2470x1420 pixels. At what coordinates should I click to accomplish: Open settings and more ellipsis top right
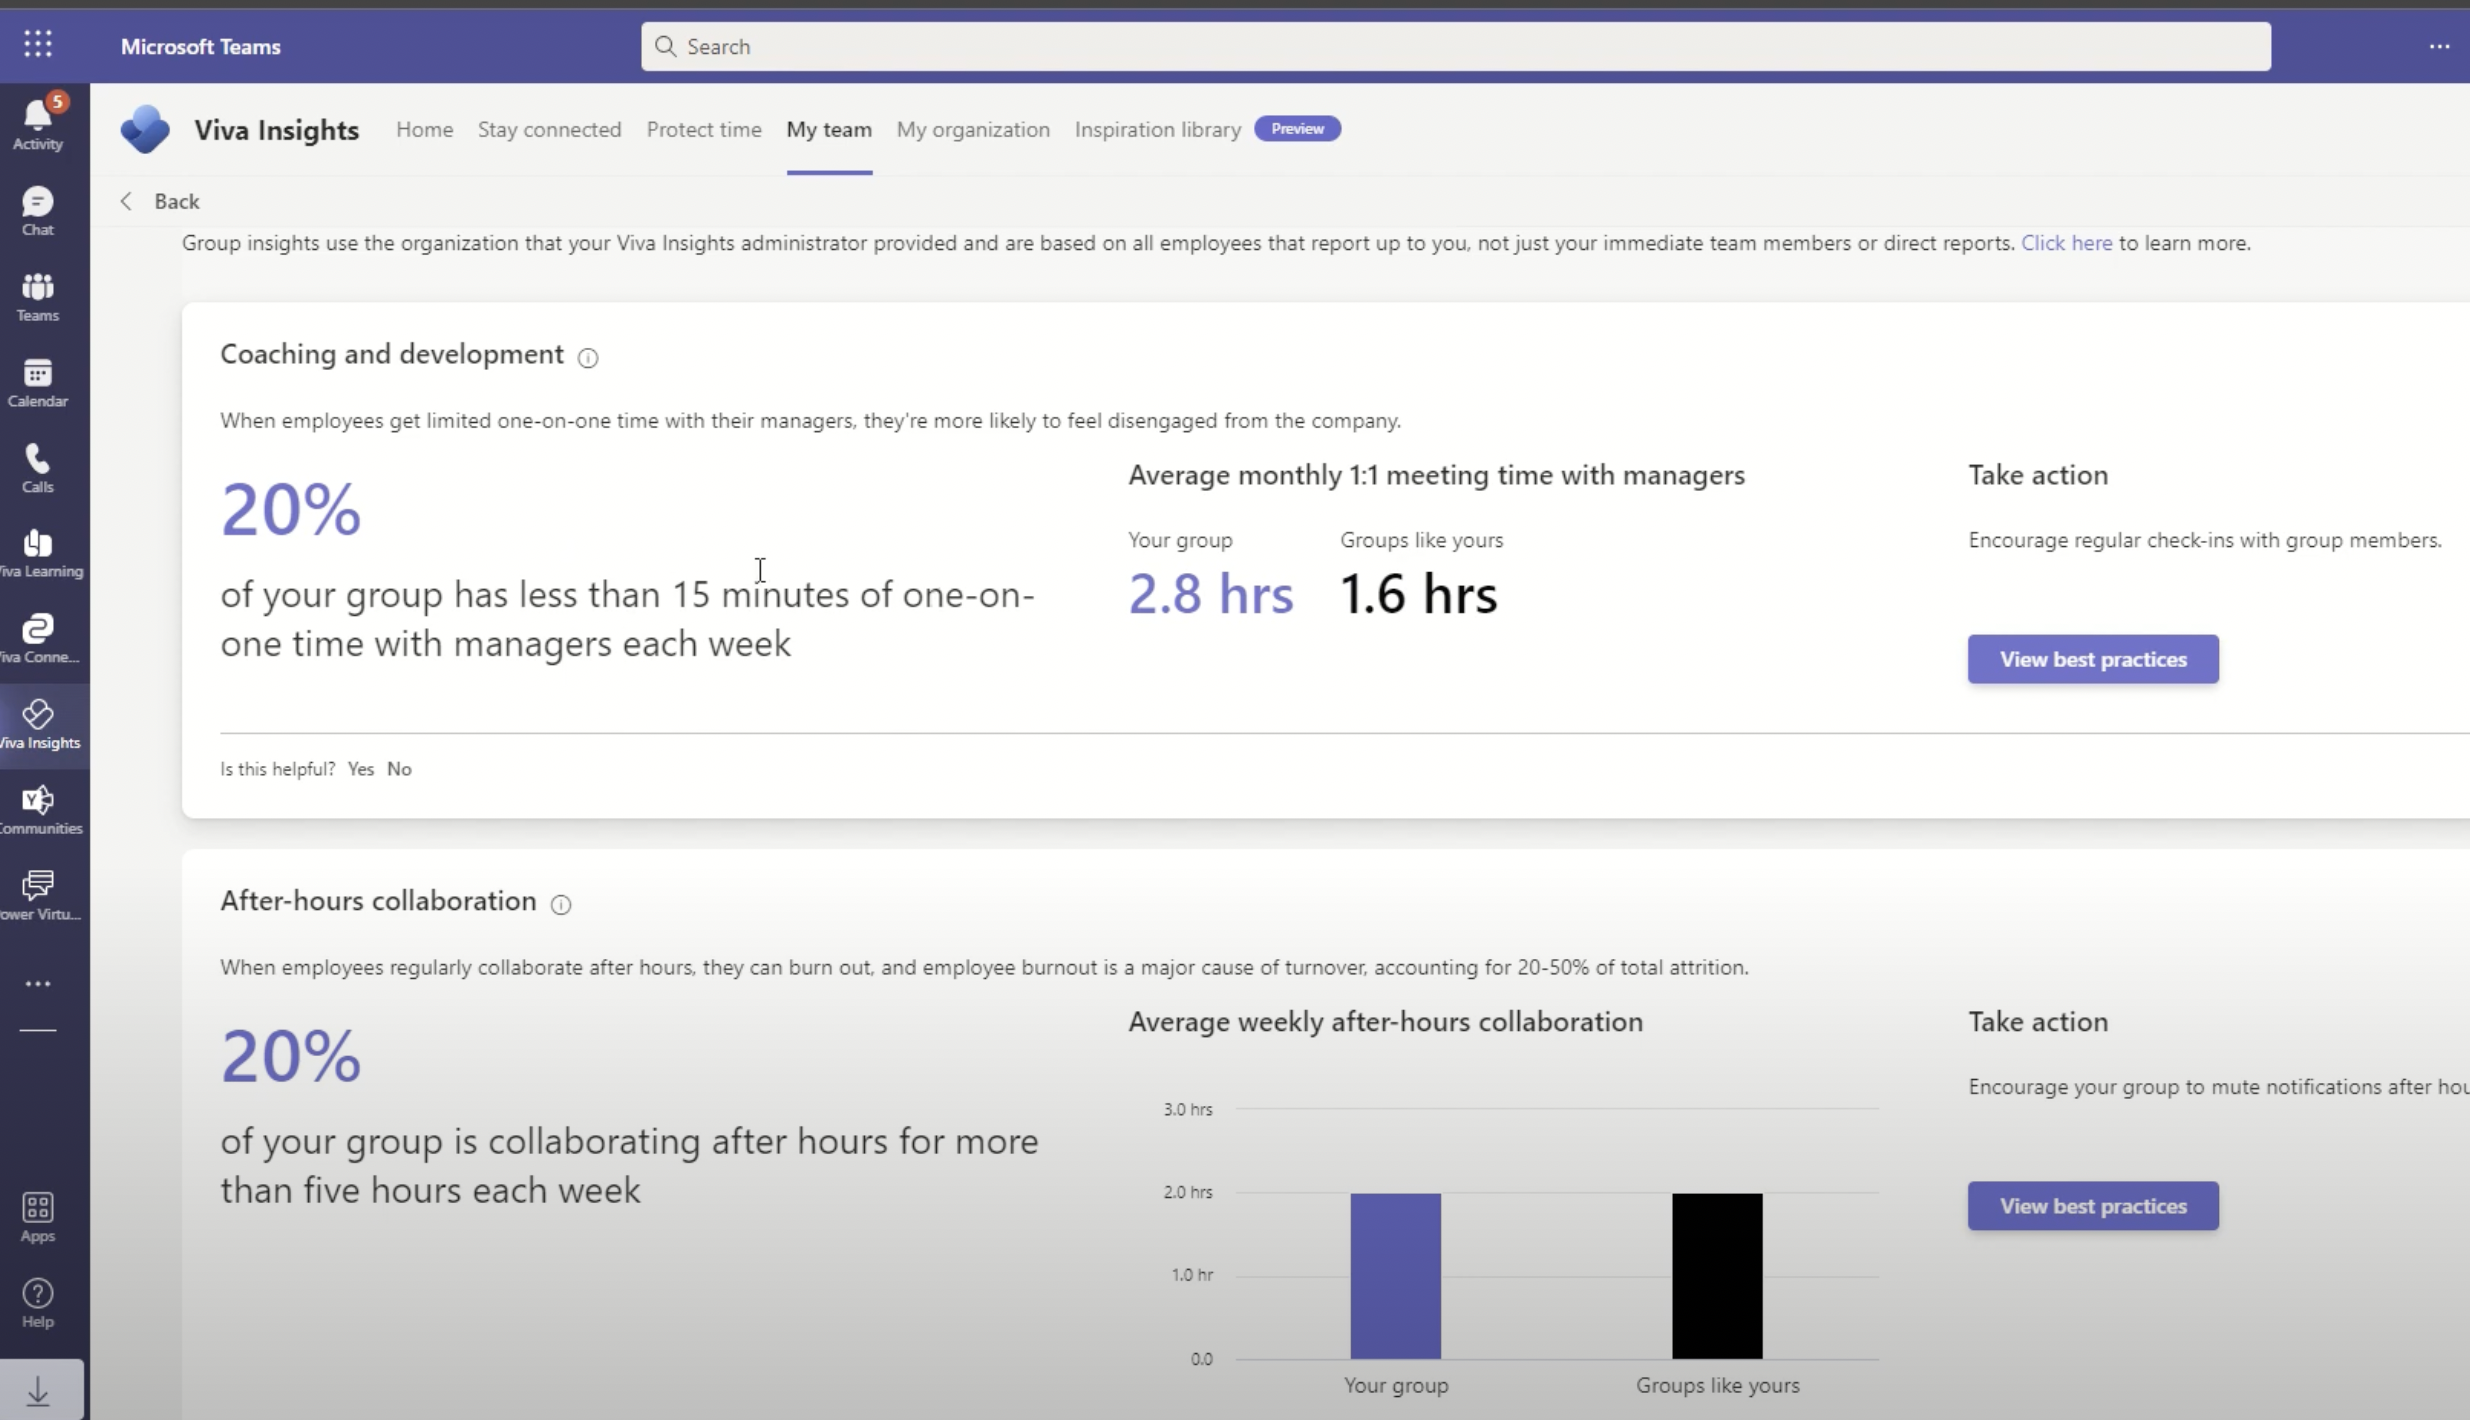pyautogui.click(x=2439, y=46)
